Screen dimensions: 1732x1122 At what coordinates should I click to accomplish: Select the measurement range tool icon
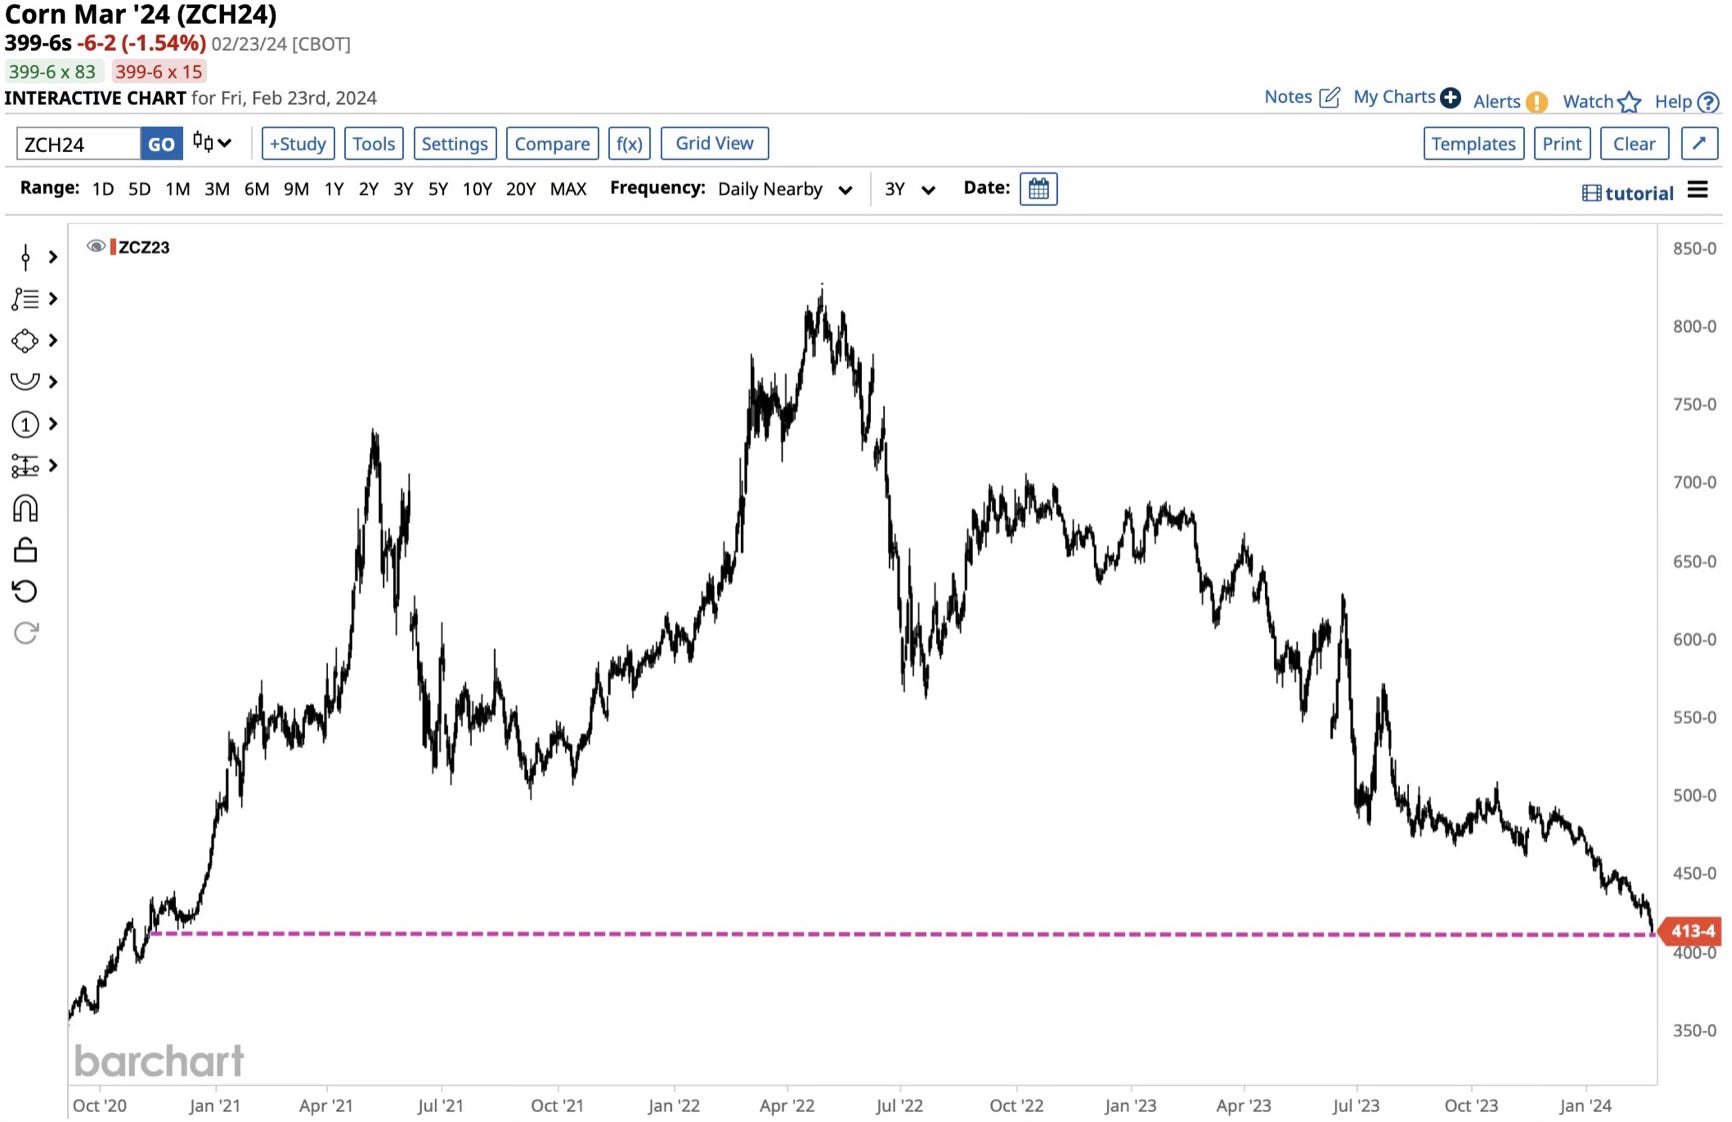pos(25,466)
